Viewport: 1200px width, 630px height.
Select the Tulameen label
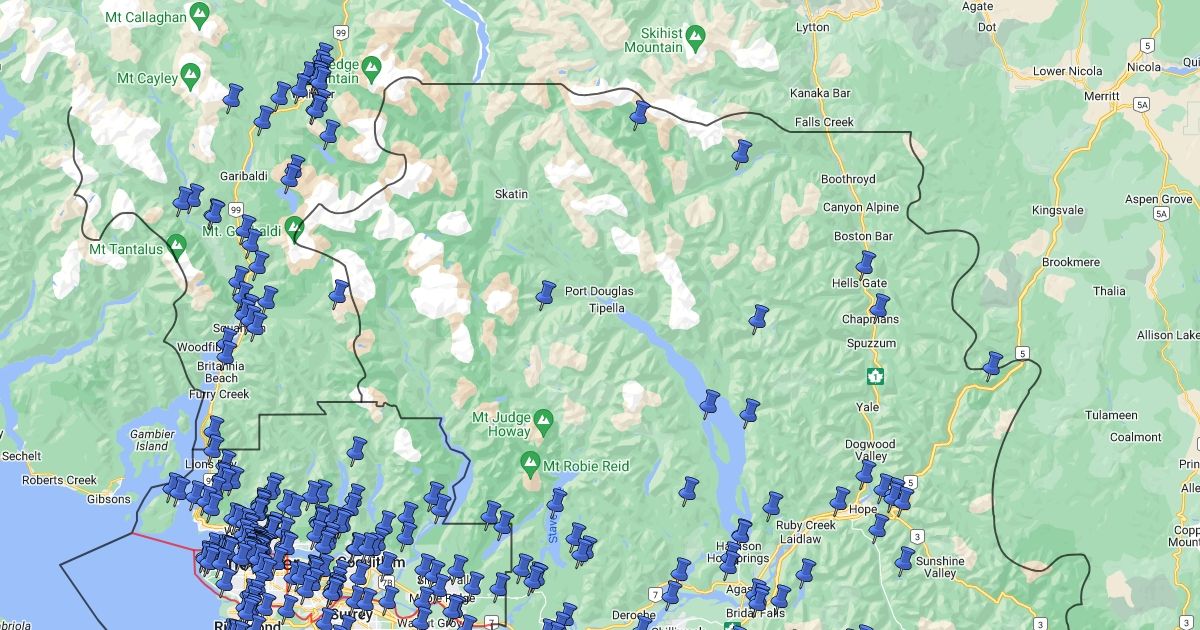coord(1112,415)
